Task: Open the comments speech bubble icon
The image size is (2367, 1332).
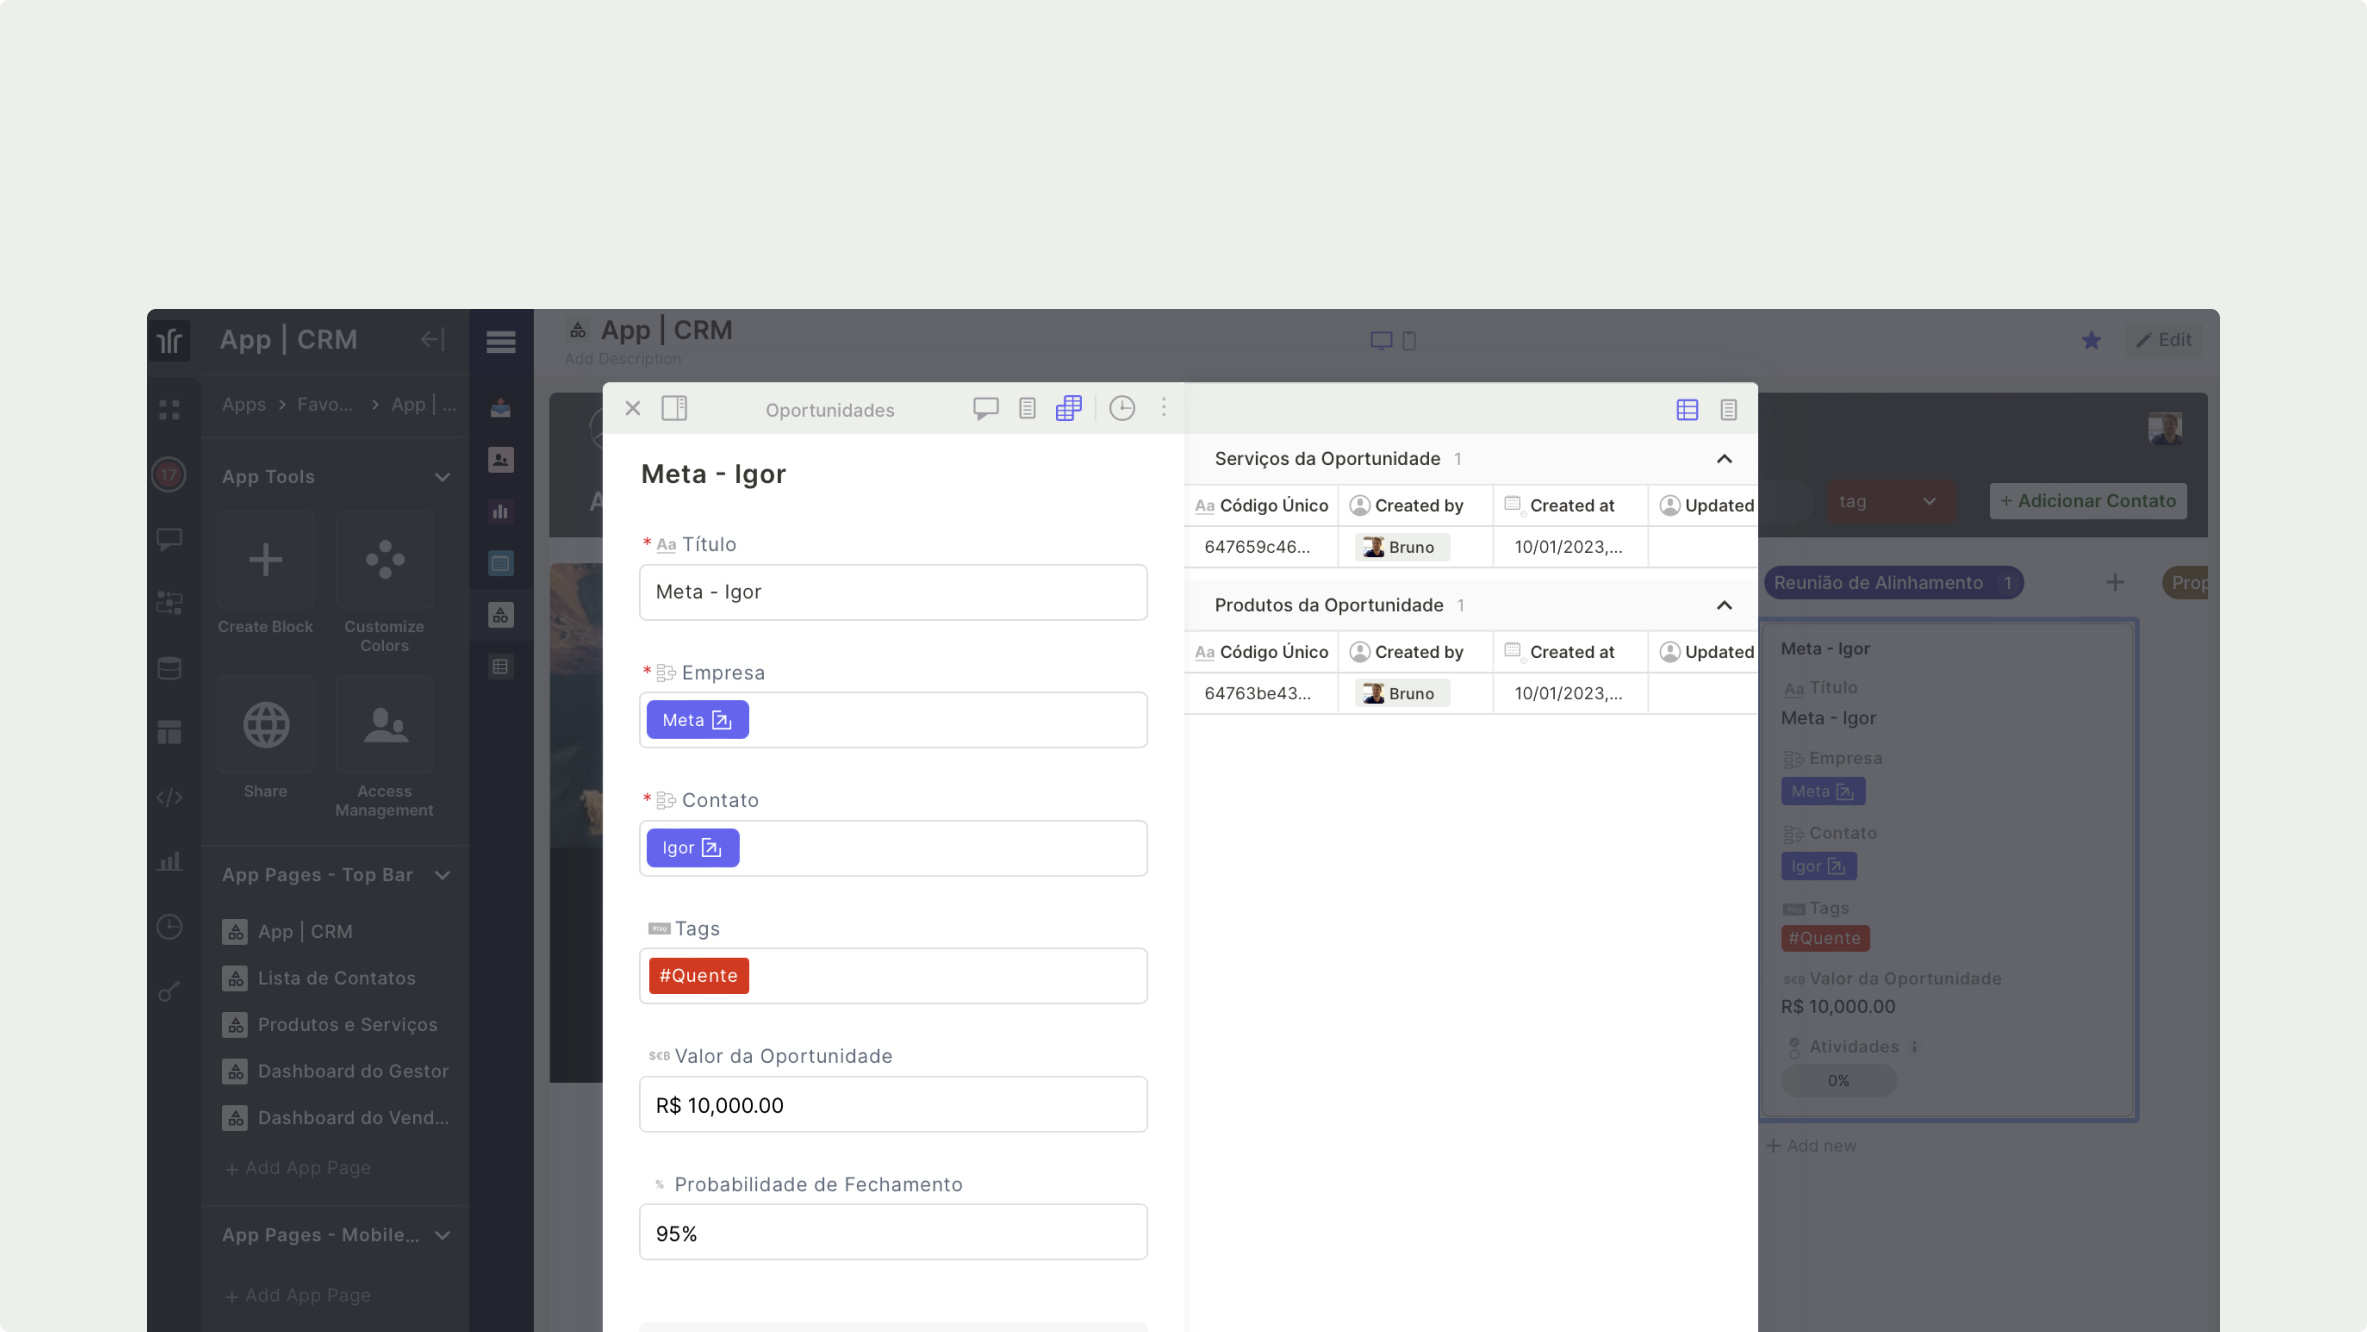Action: (985, 408)
